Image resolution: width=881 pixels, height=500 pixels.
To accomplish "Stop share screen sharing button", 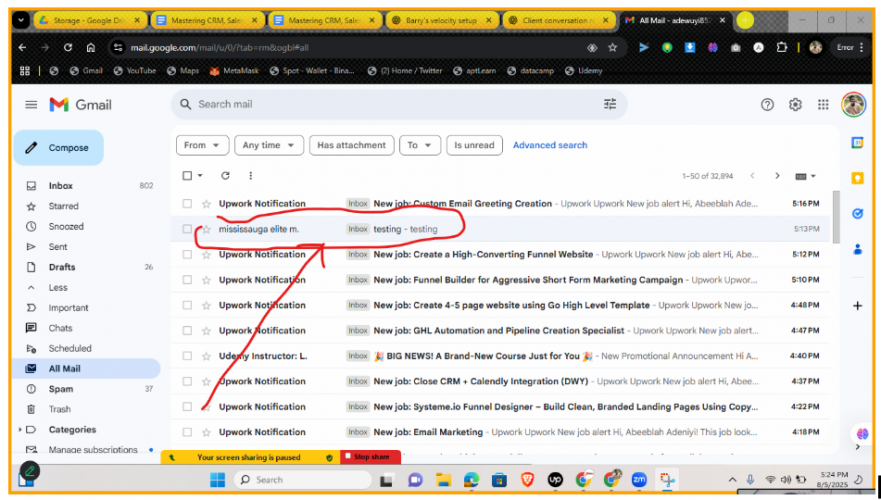I will tap(370, 457).
